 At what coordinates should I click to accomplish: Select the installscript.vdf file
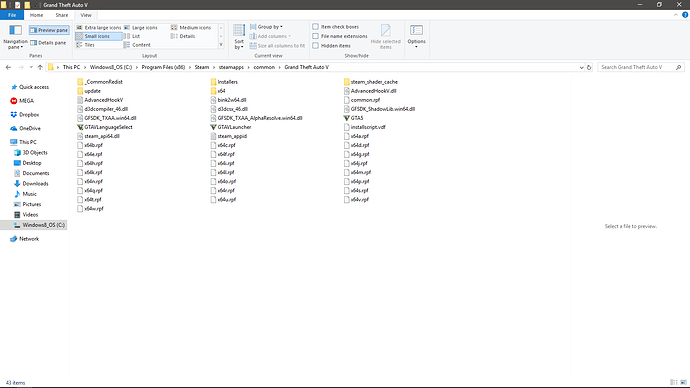pyautogui.click(x=365, y=127)
